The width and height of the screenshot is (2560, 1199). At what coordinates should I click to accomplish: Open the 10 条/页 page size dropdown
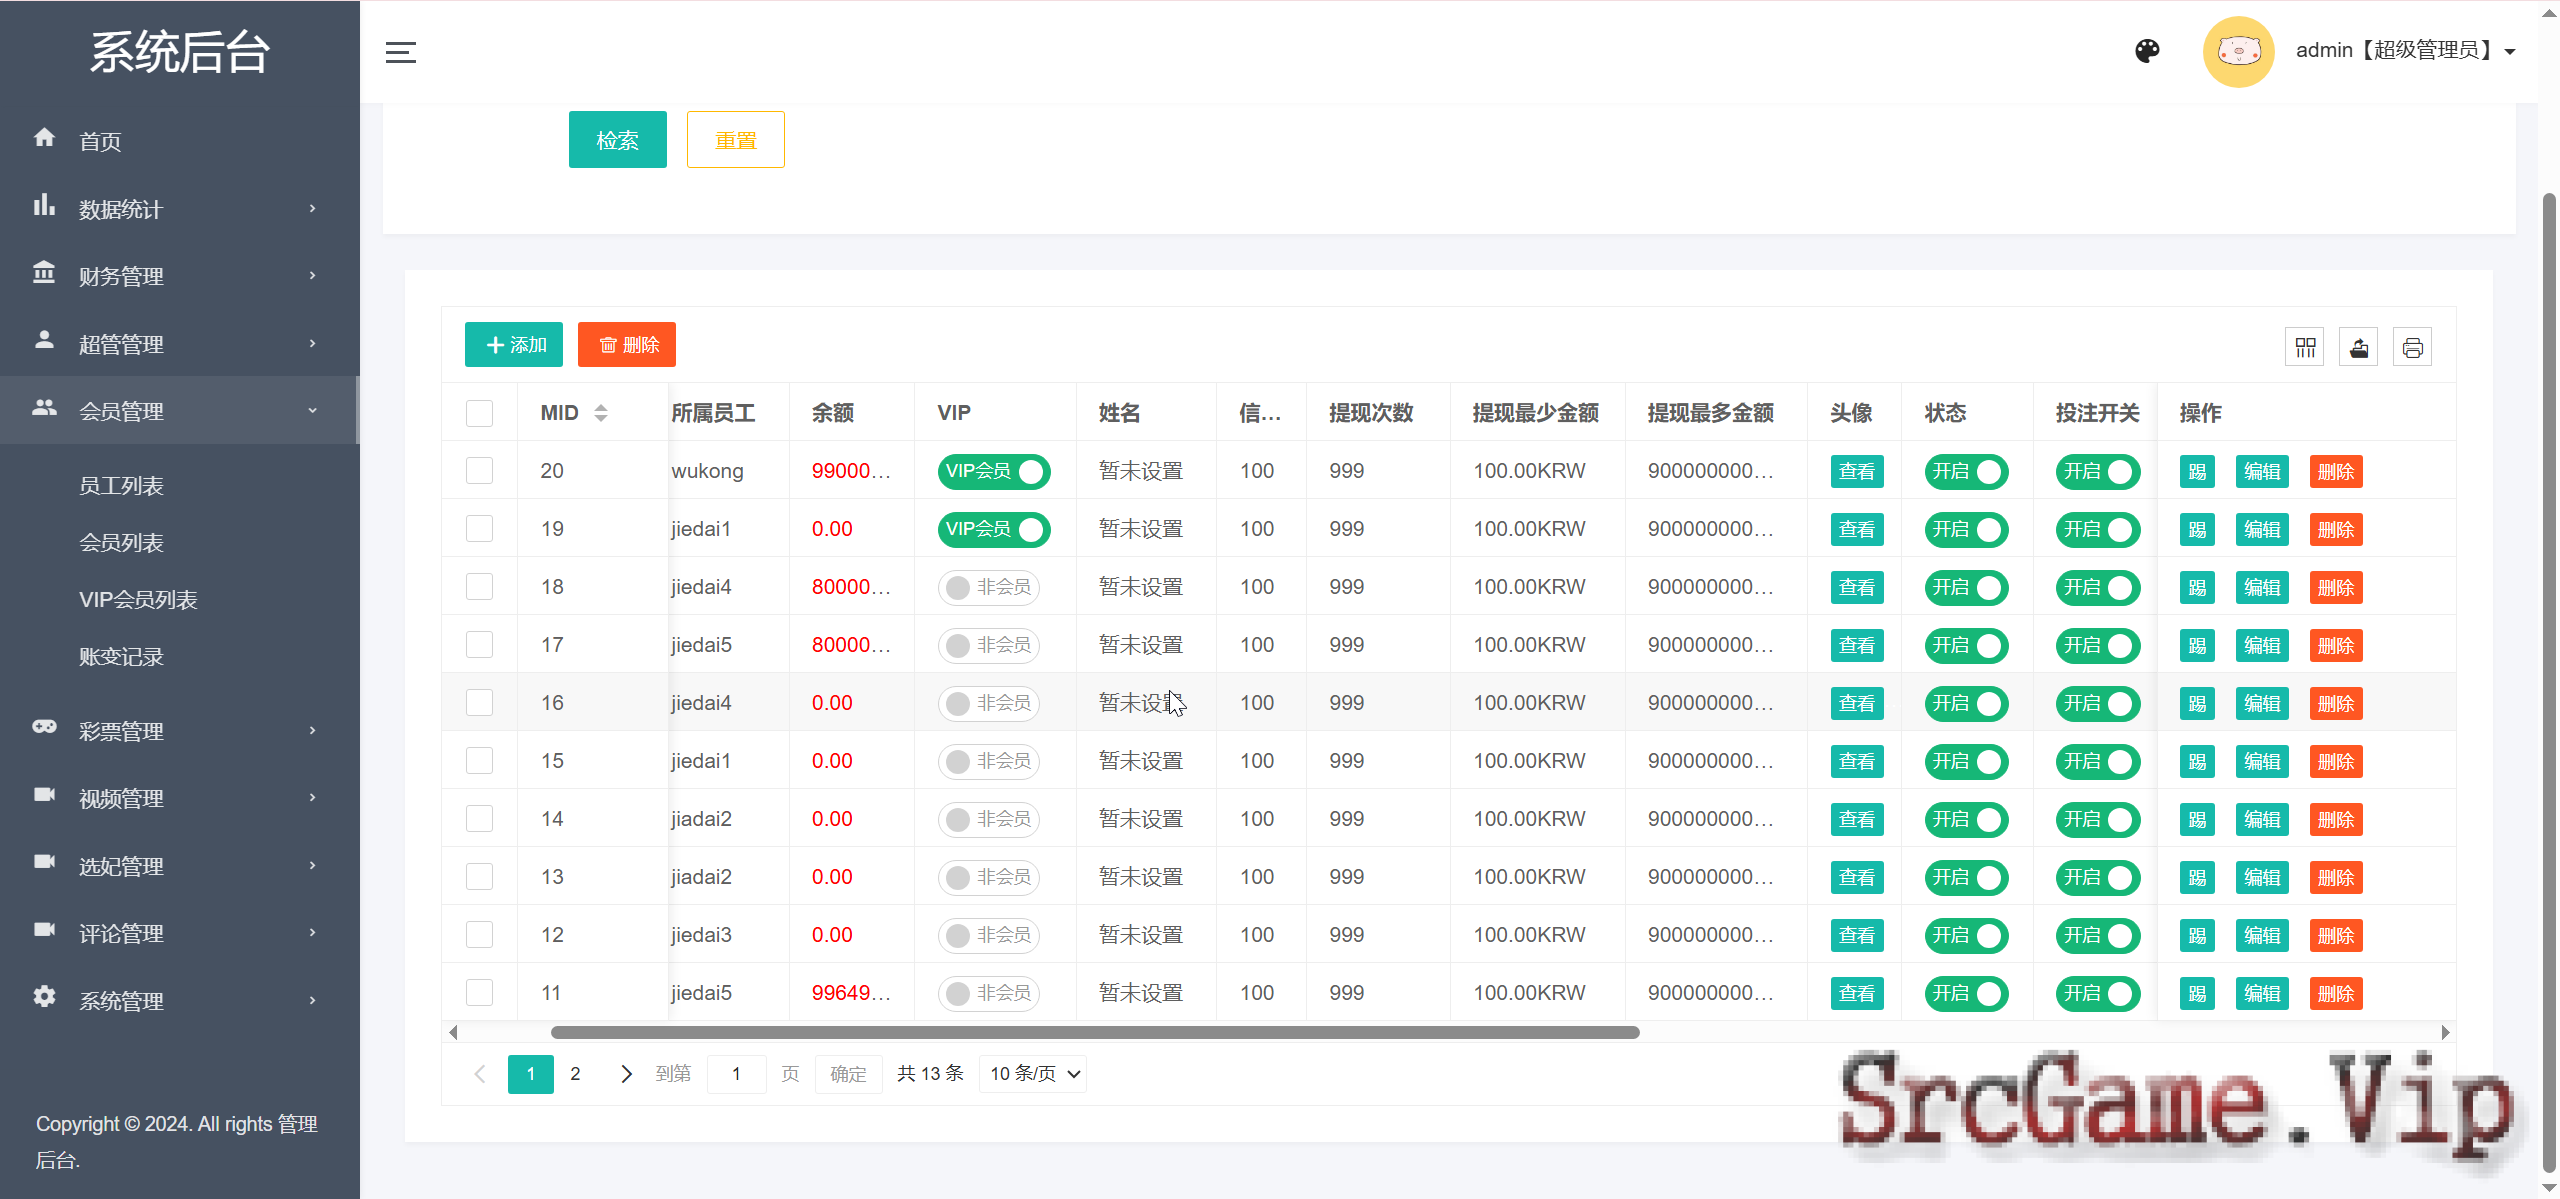click(x=1033, y=1074)
